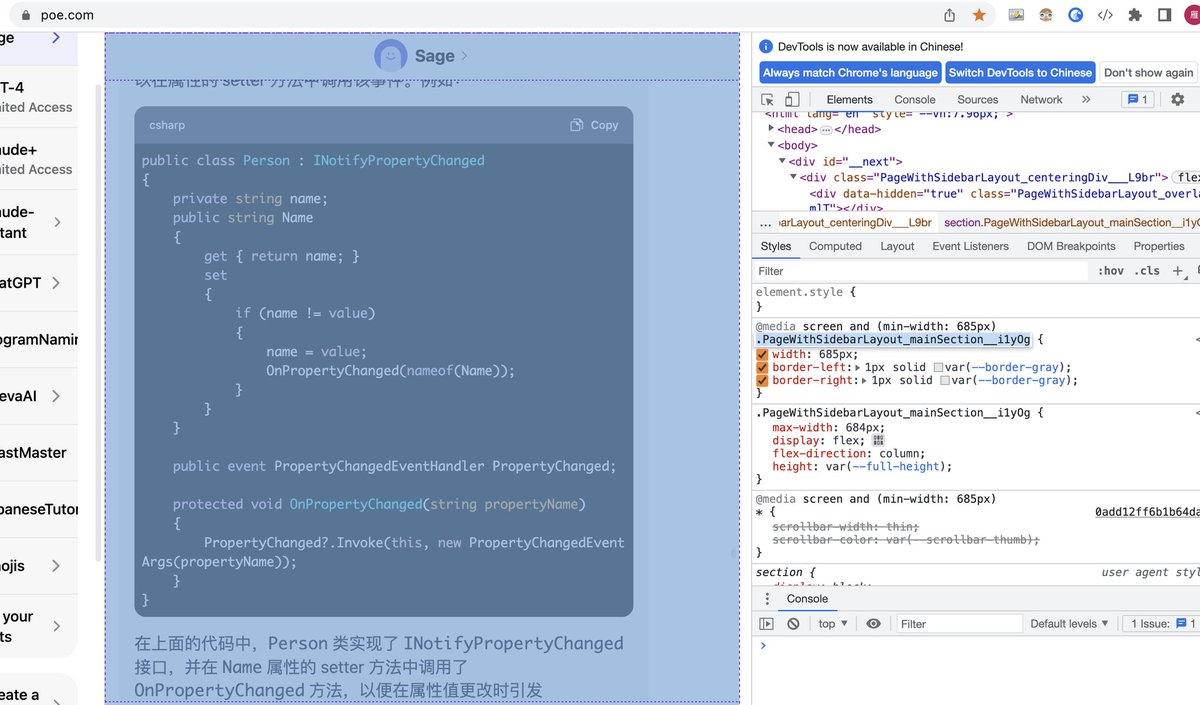The width and height of the screenshot is (1200, 705).
Task: Expand the head element node
Action: pyautogui.click(x=771, y=129)
